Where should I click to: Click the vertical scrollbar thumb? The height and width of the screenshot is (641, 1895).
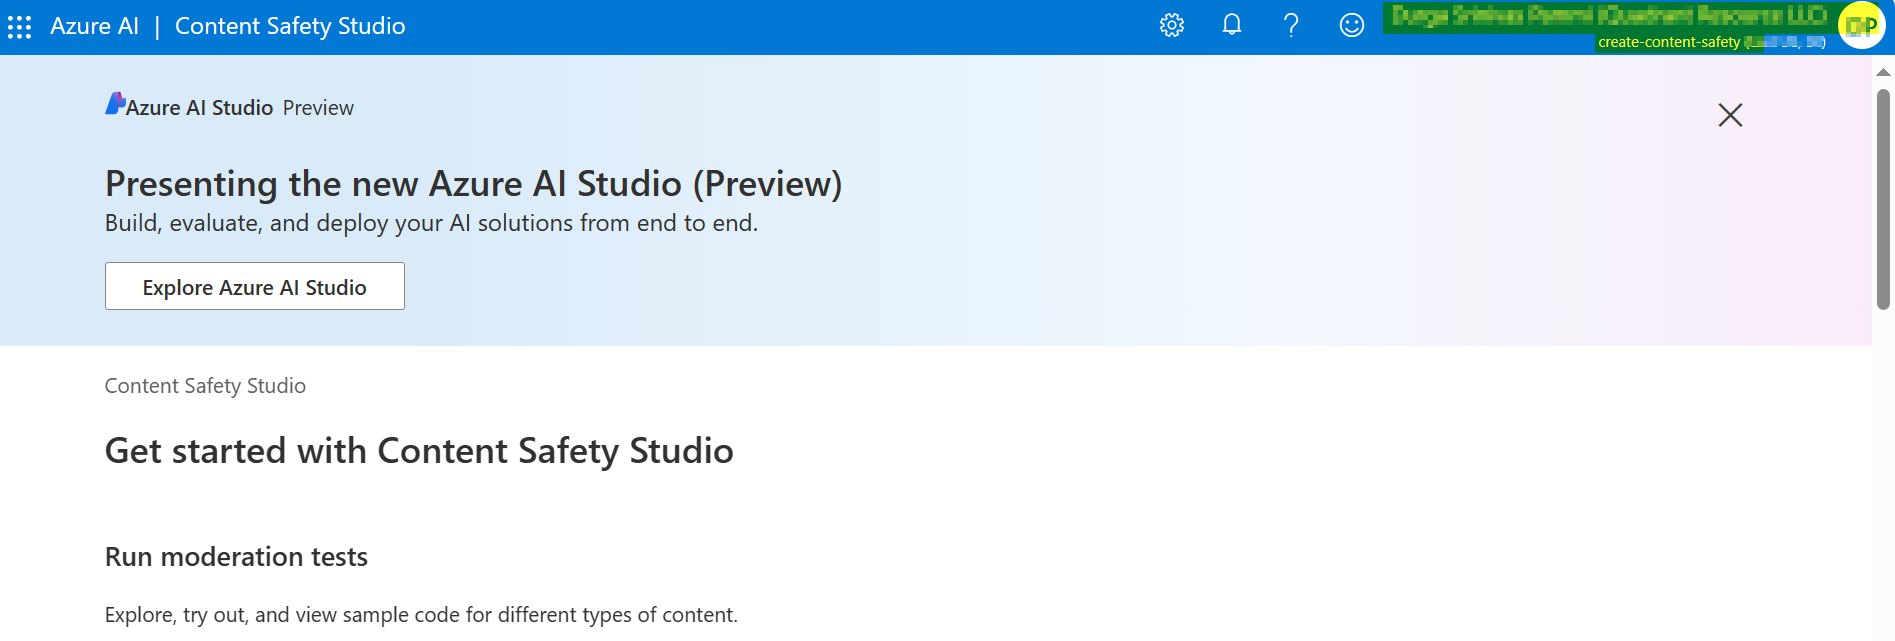(x=1883, y=199)
